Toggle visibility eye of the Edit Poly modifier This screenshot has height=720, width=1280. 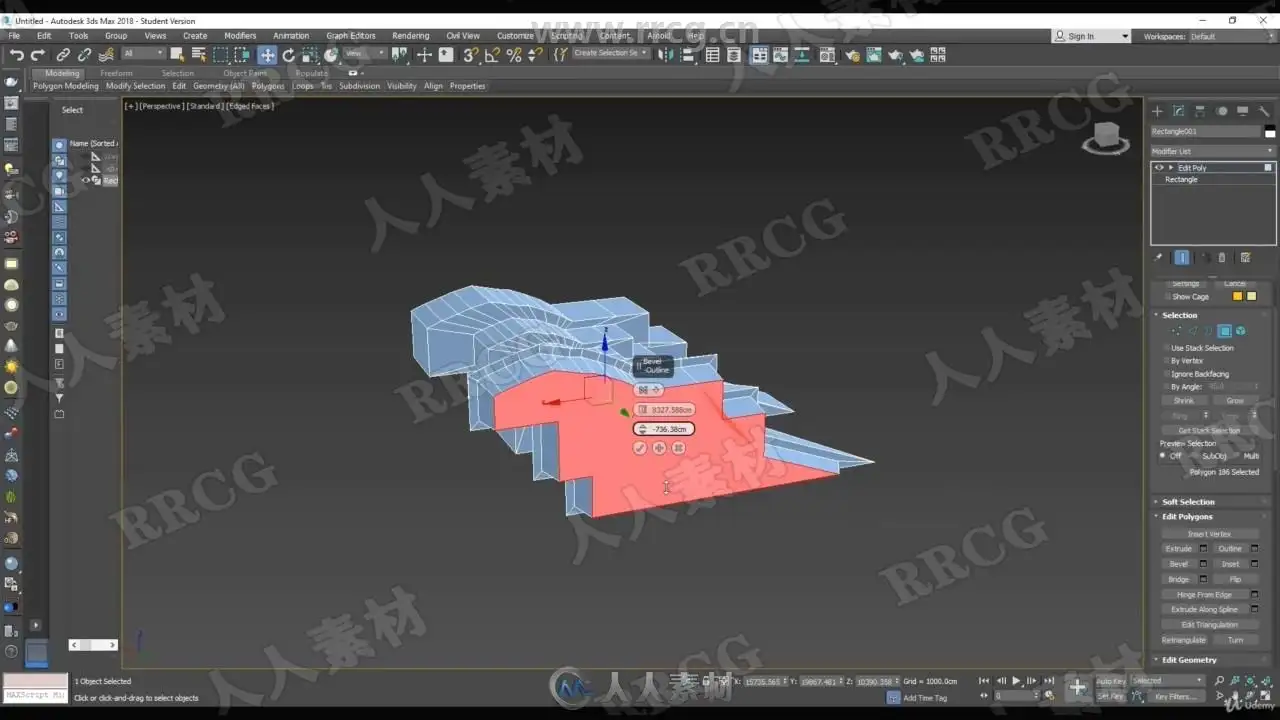pyautogui.click(x=1159, y=168)
